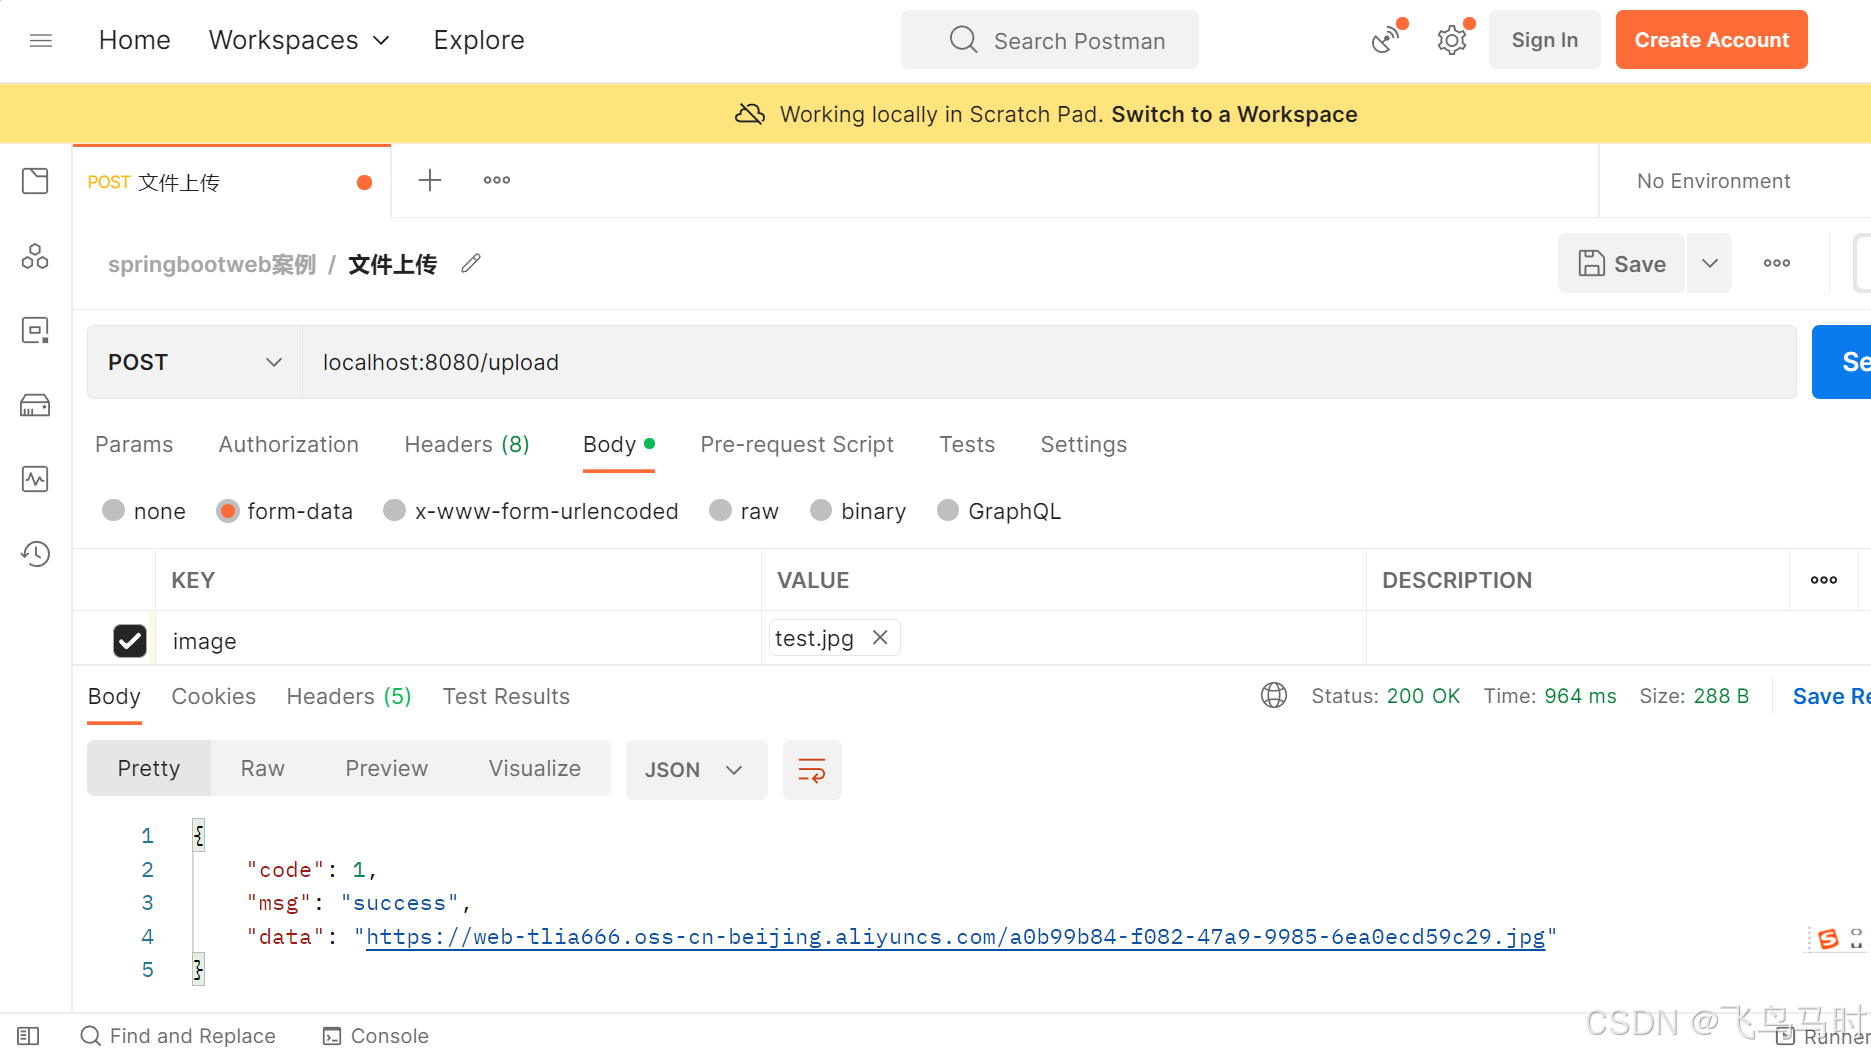The image size is (1871, 1055).
Task: Open tab options three-dot menu
Action: pos(497,180)
